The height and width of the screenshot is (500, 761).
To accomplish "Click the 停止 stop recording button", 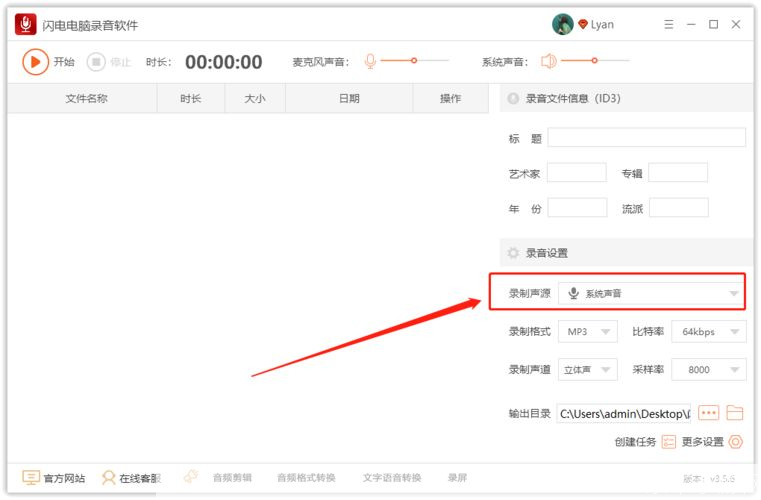I will click(96, 62).
